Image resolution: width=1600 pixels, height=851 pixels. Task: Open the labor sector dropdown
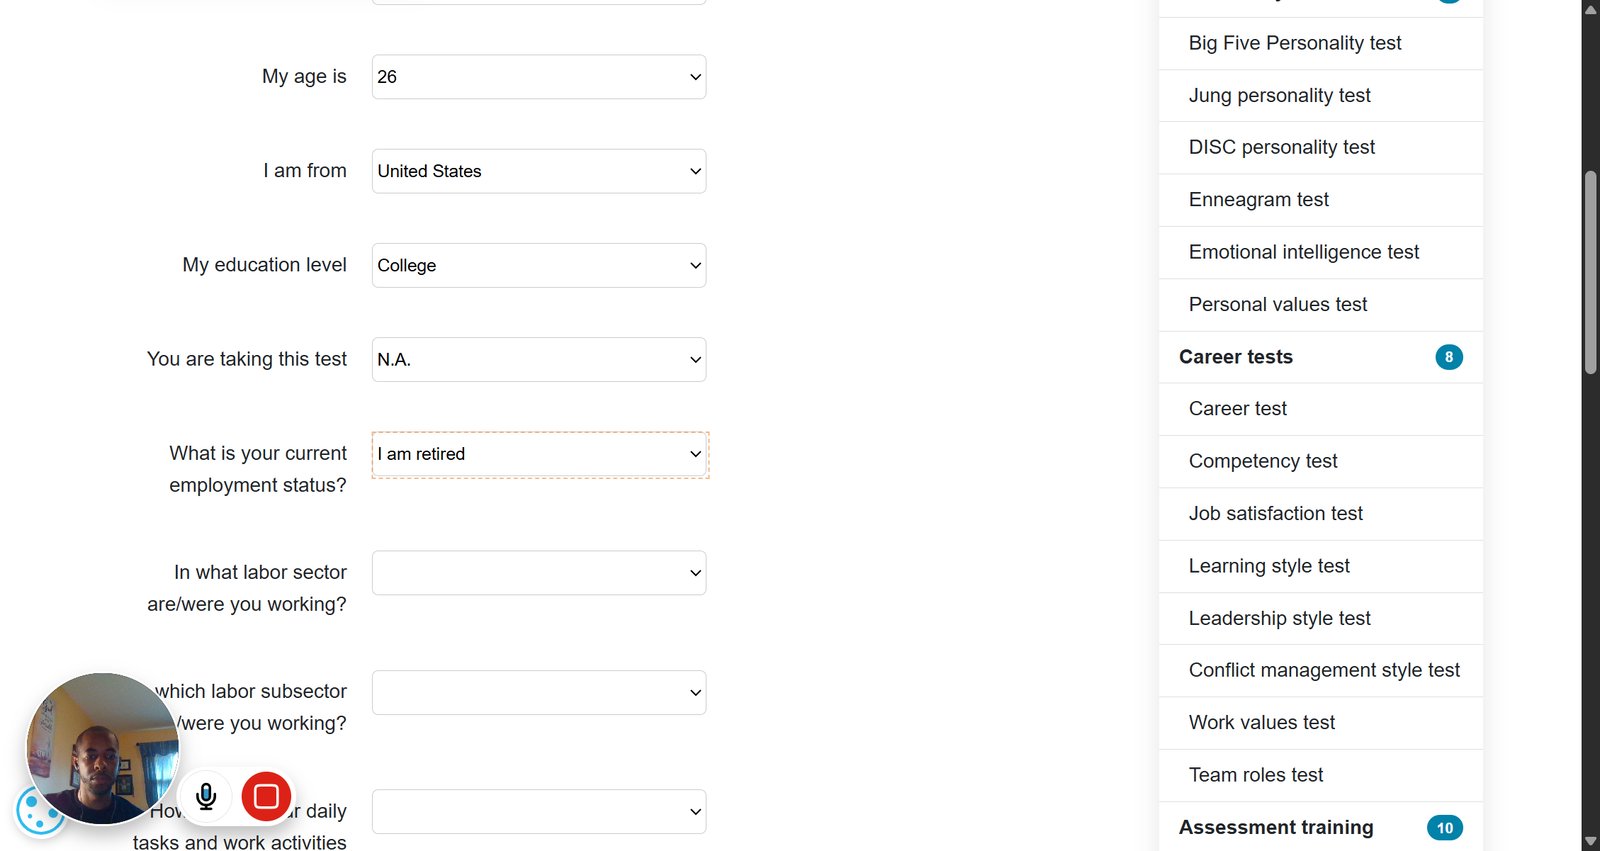tap(539, 573)
